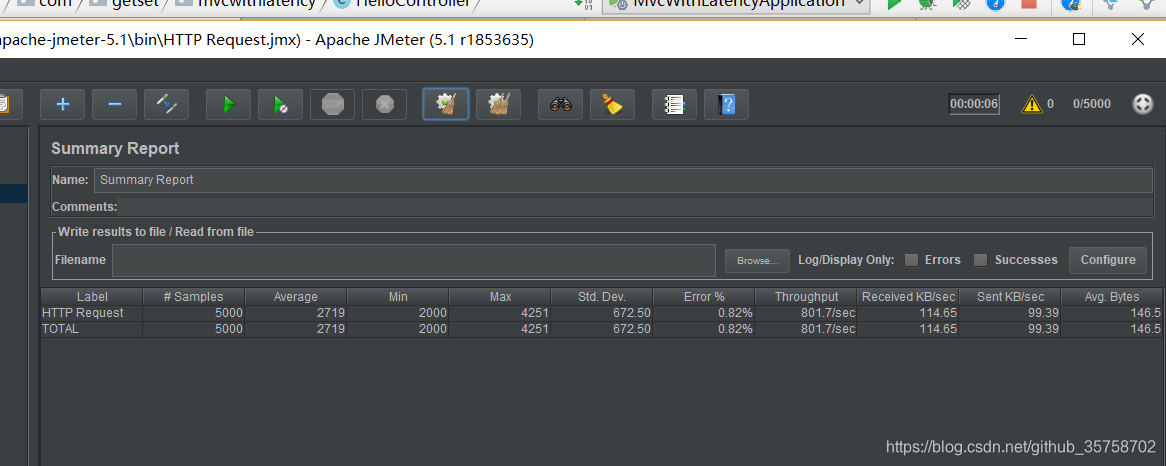Maximize the Apache JMeter window
This screenshot has width=1166, height=466.
(1079, 39)
